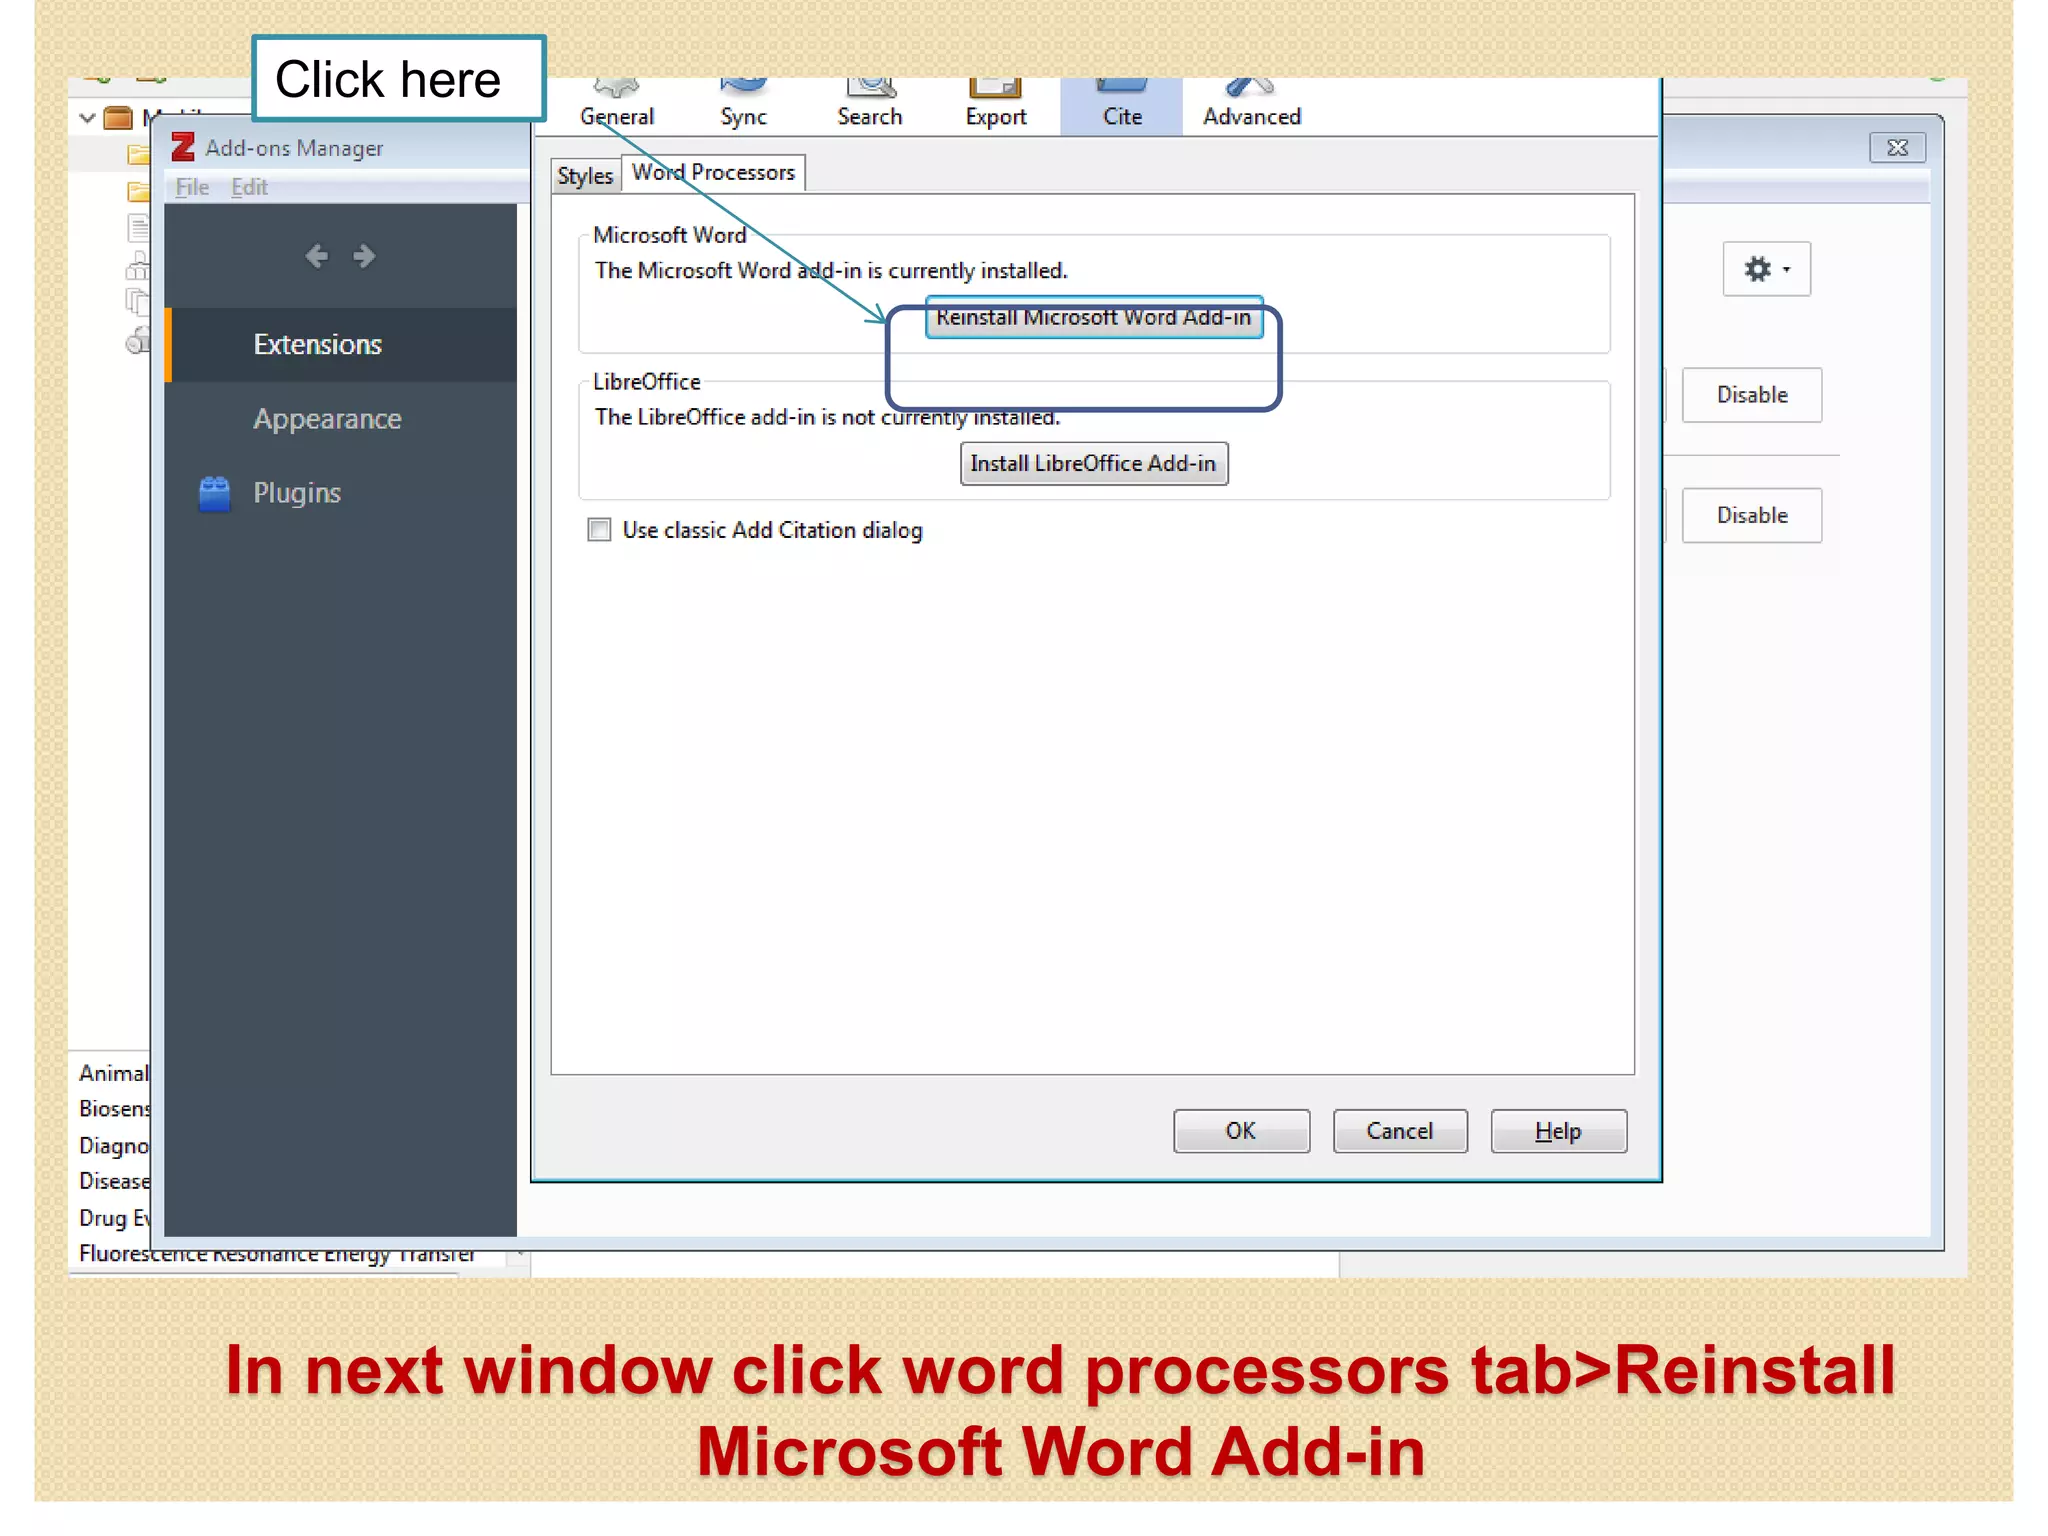
Task: Close the Add-ons Manager window
Action: tap(1897, 148)
